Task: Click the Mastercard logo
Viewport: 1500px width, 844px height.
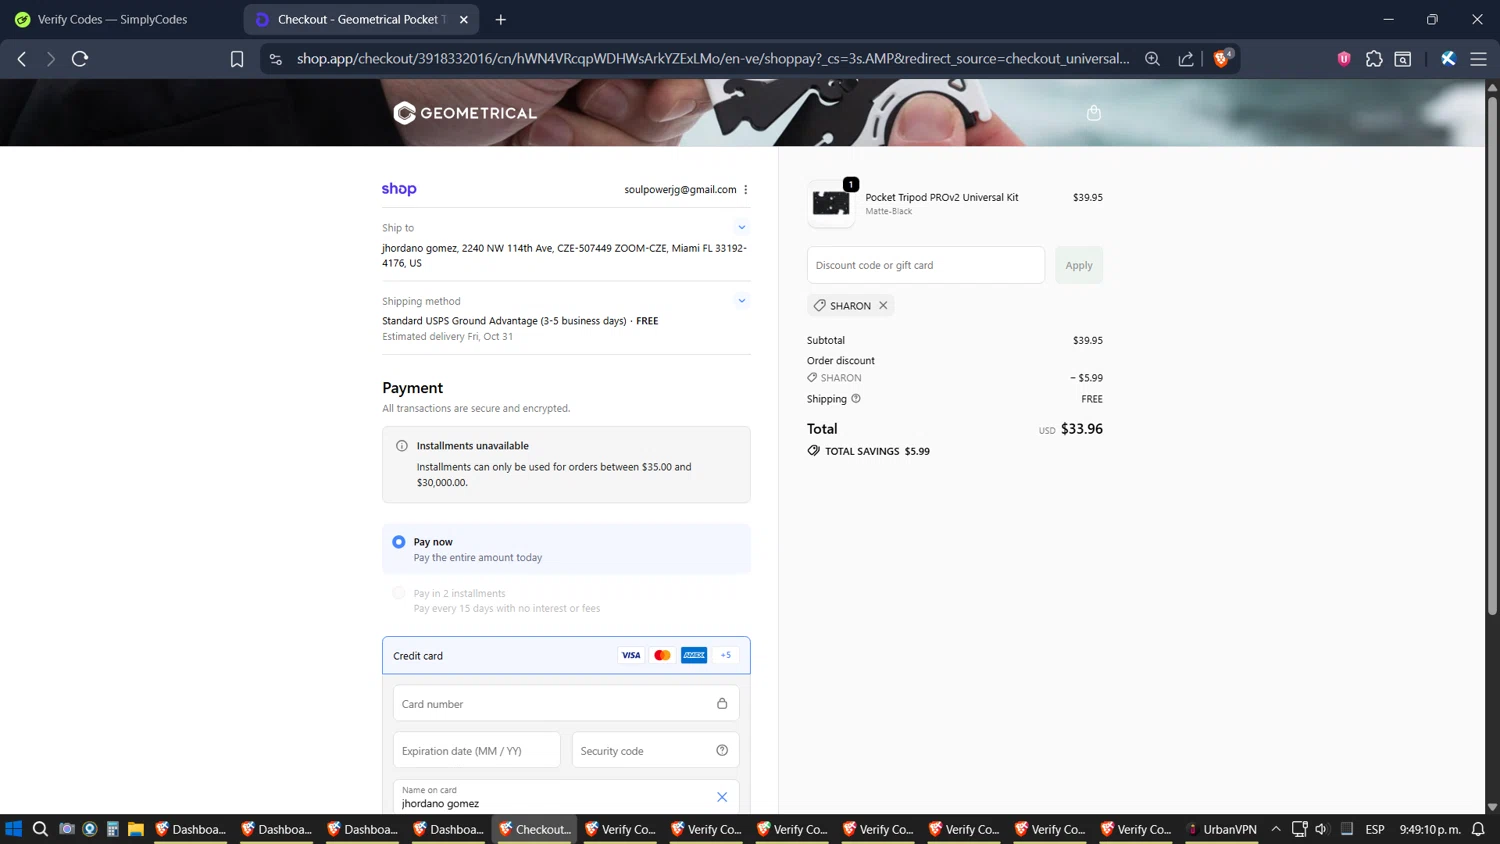Action: (x=662, y=655)
